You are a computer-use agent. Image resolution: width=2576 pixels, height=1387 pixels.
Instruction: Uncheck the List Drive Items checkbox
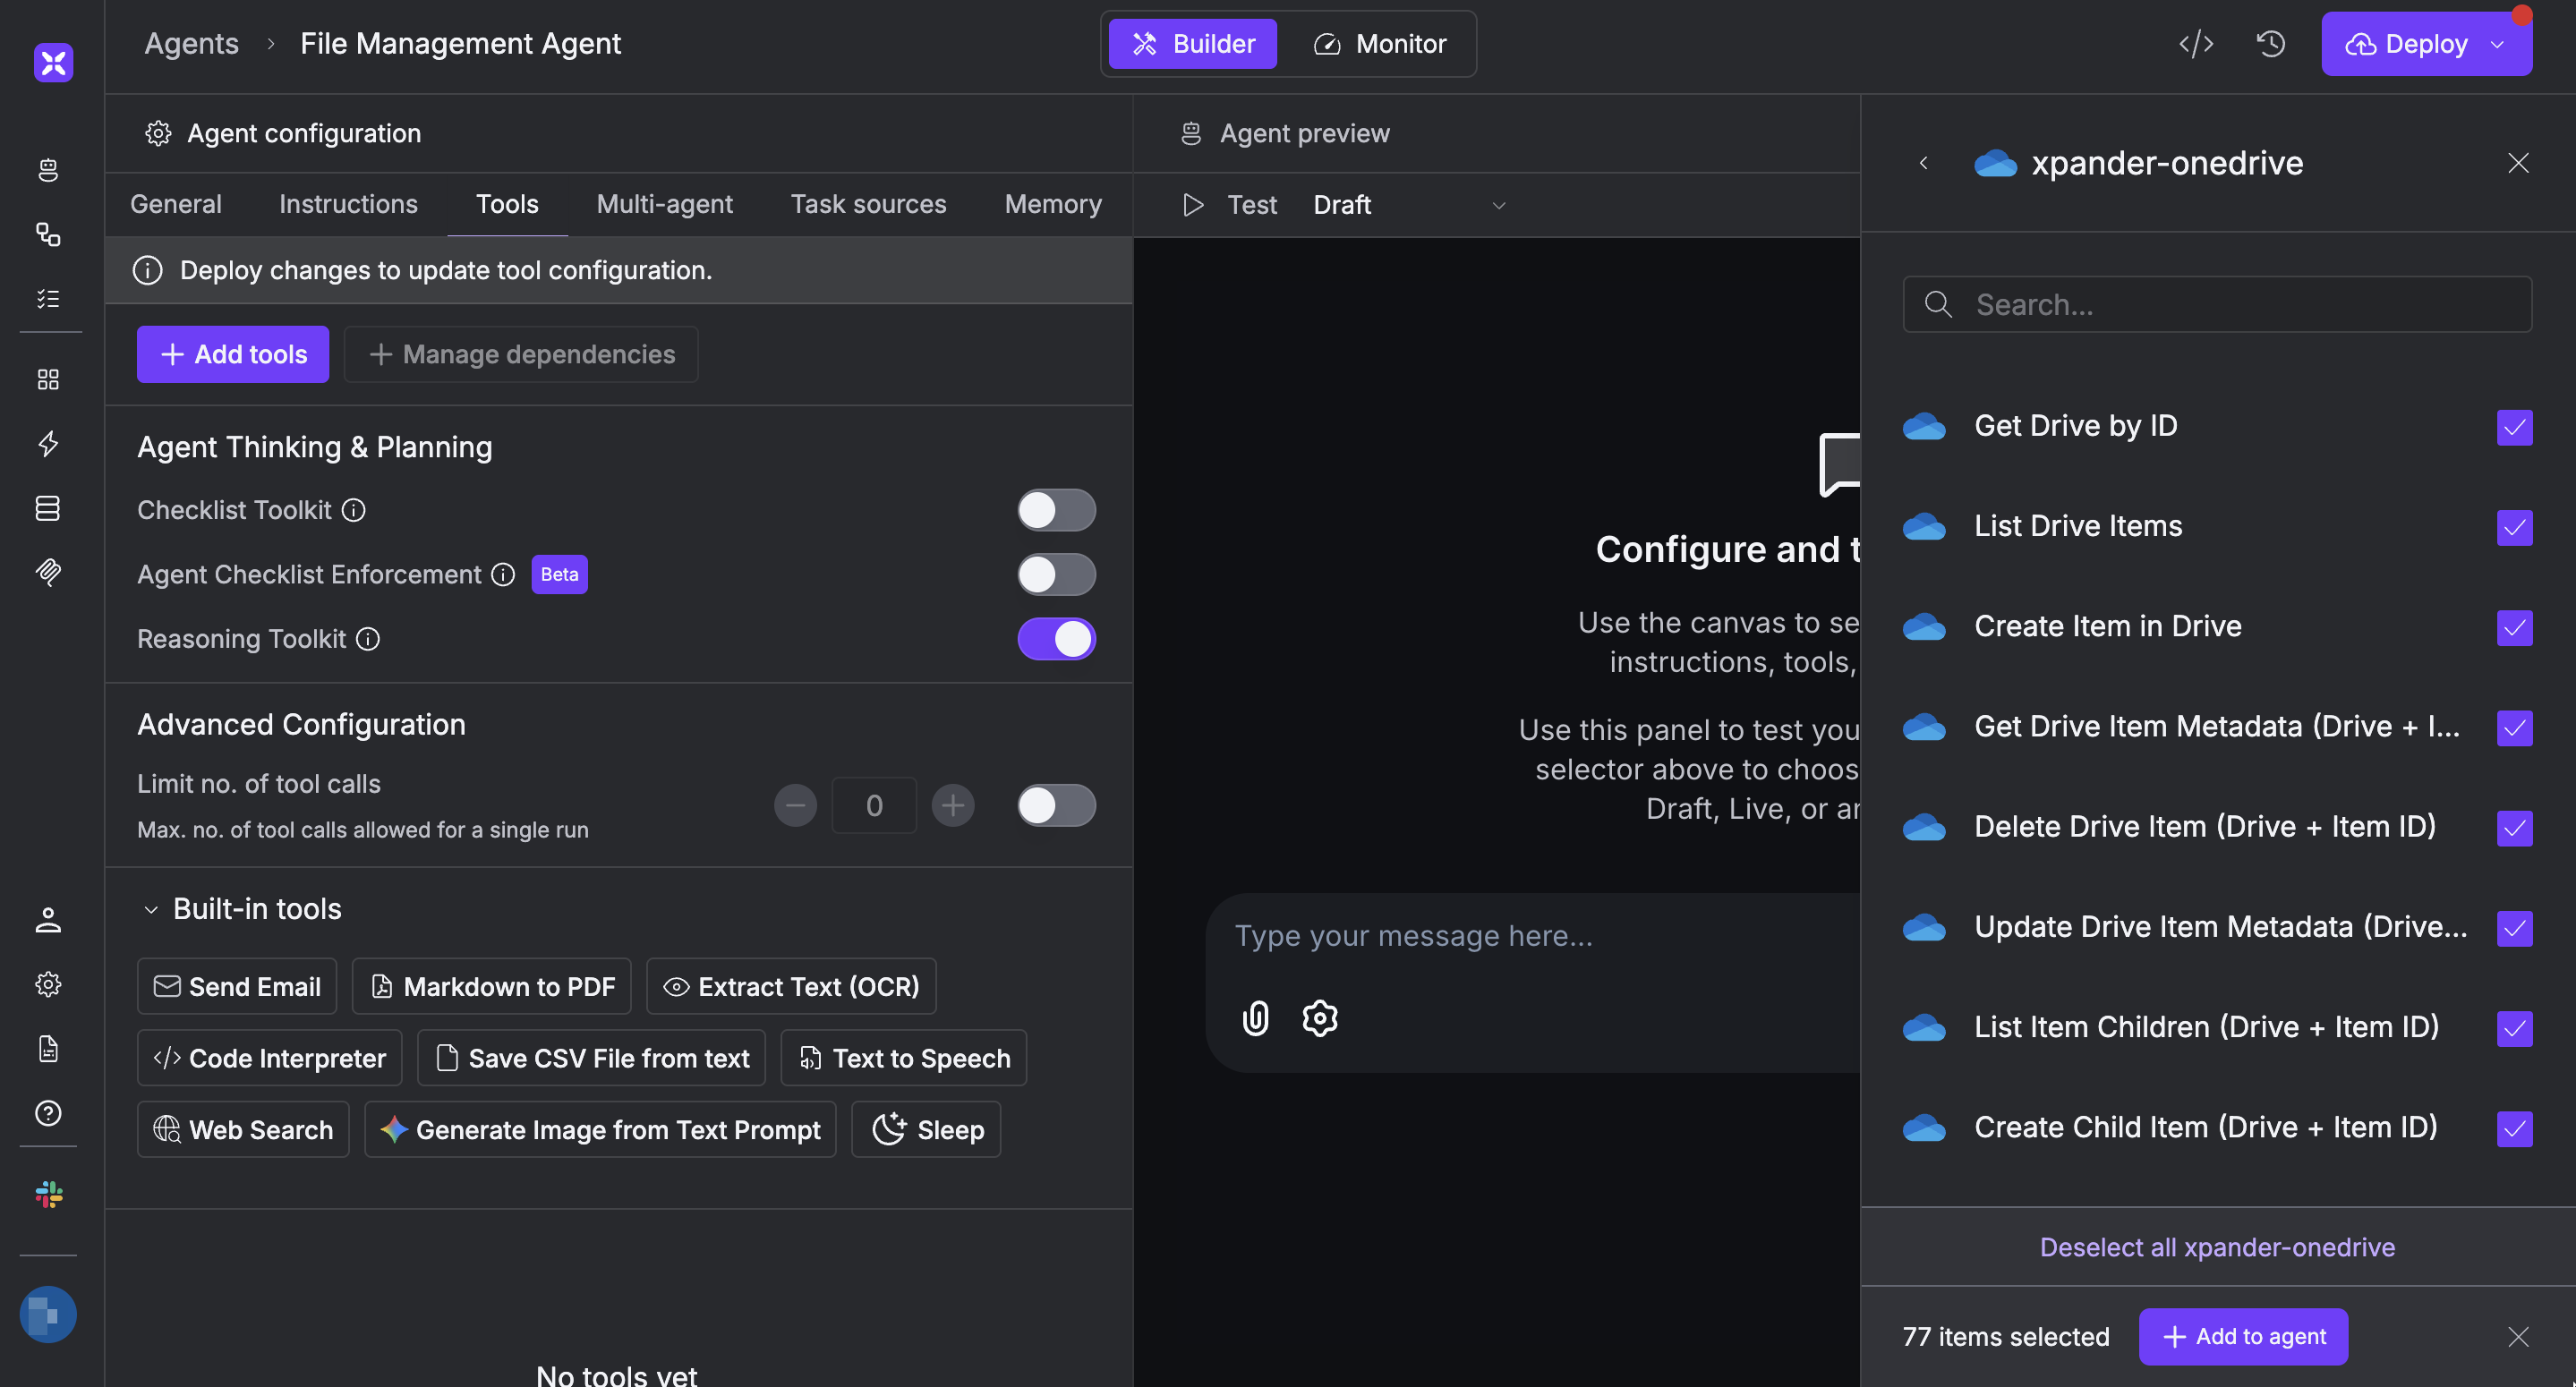tap(2513, 527)
